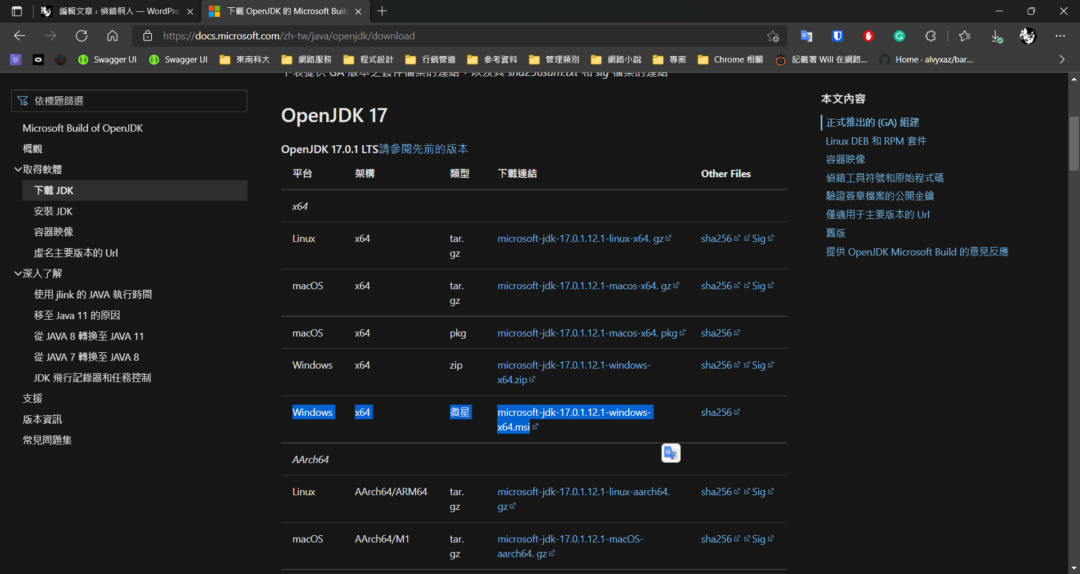Download microsoft-jdk-17.0.1.12.1-windows-x64.zip
1080x574 pixels.
[574, 372]
